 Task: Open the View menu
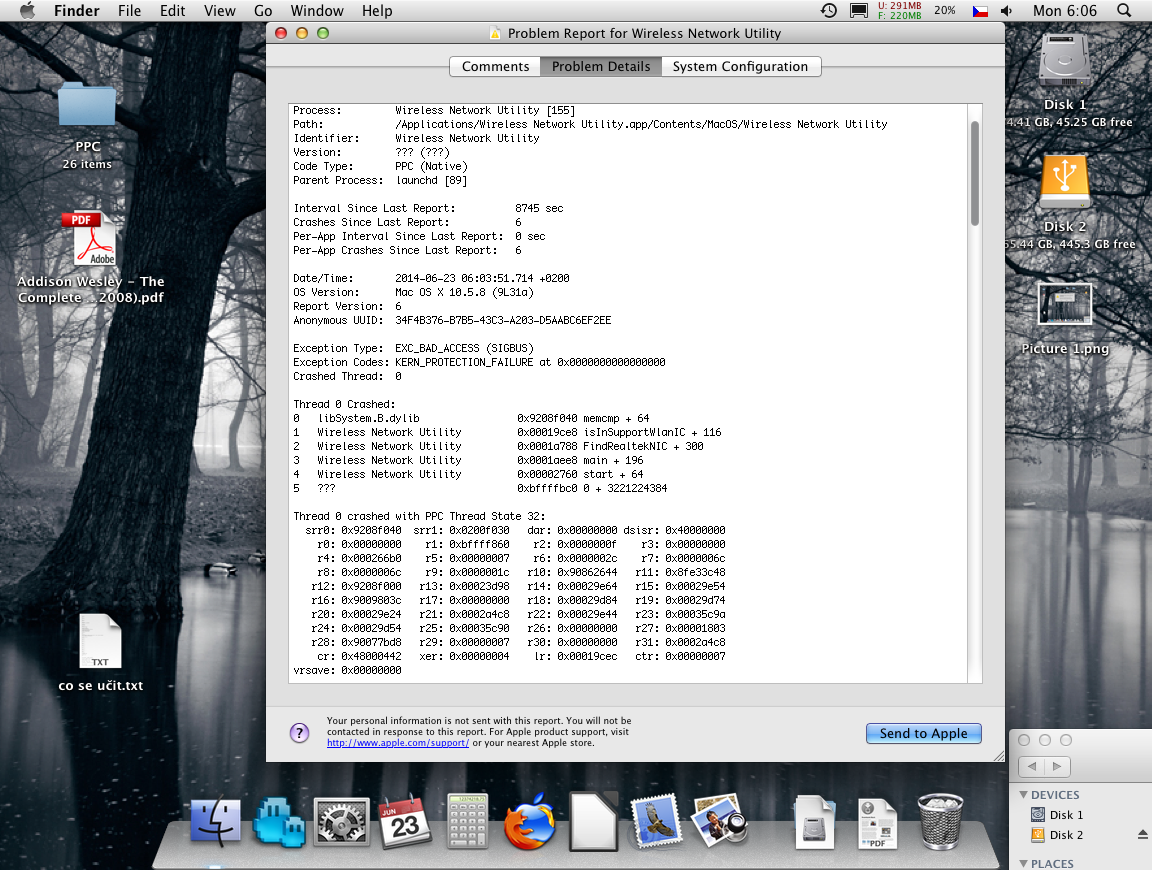pyautogui.click(x=220, y=10)
